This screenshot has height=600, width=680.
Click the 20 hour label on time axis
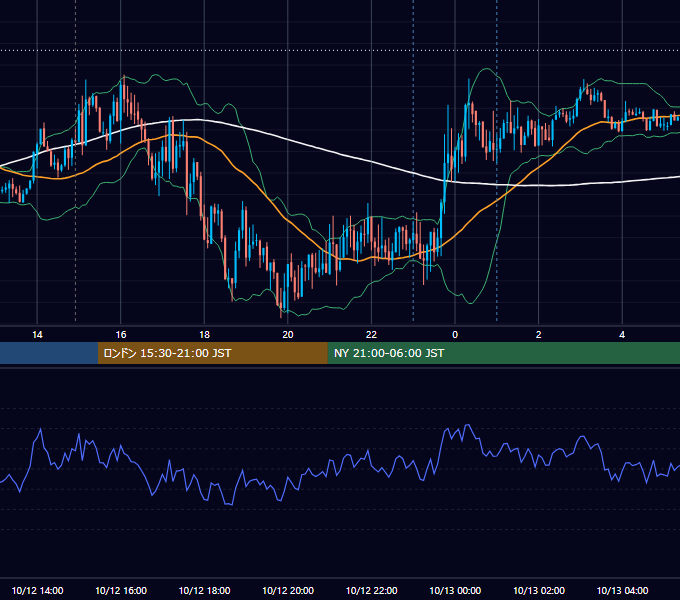288,335
